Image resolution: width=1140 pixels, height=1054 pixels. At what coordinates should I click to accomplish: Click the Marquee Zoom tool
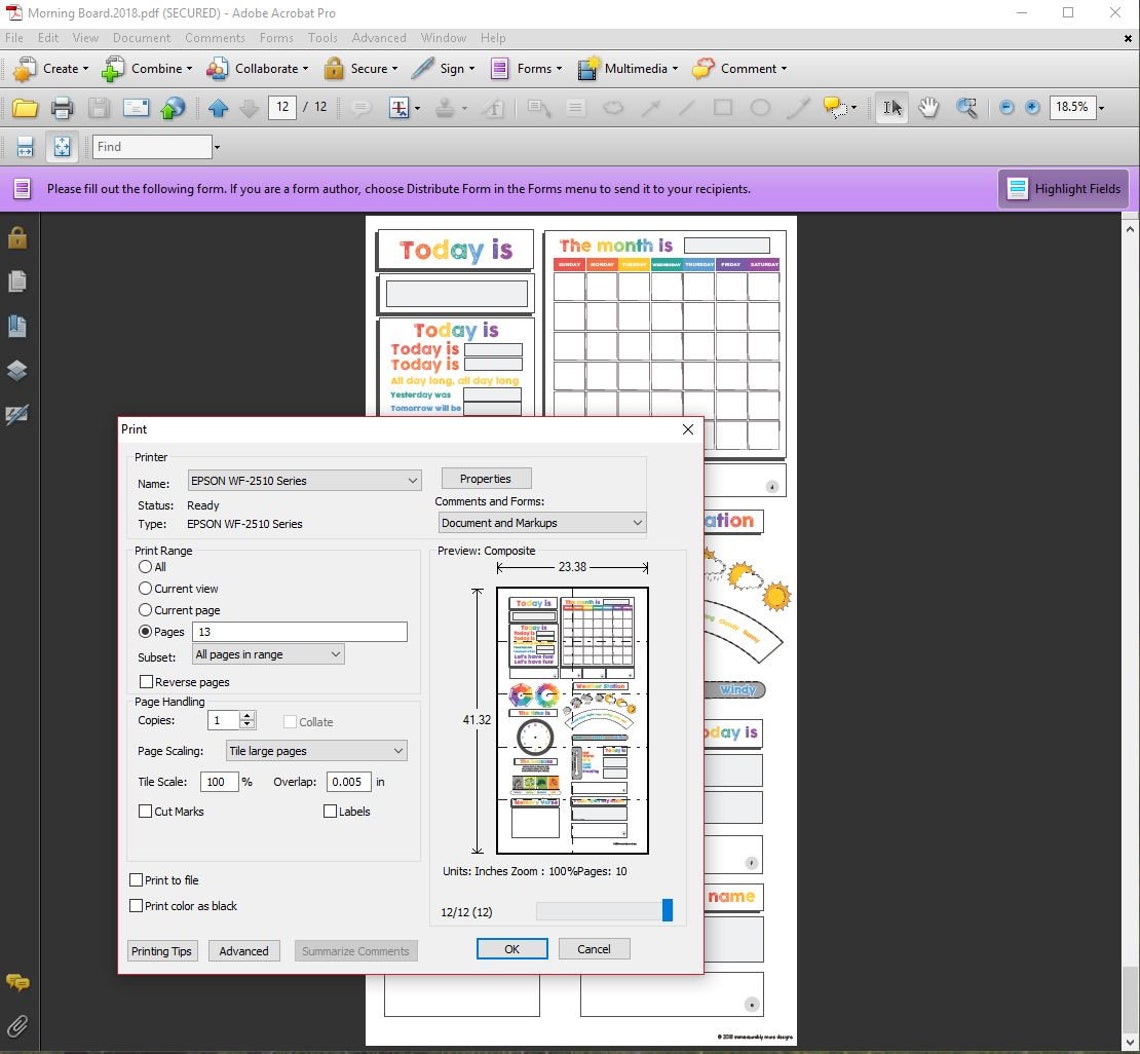(x=966, y=108)
